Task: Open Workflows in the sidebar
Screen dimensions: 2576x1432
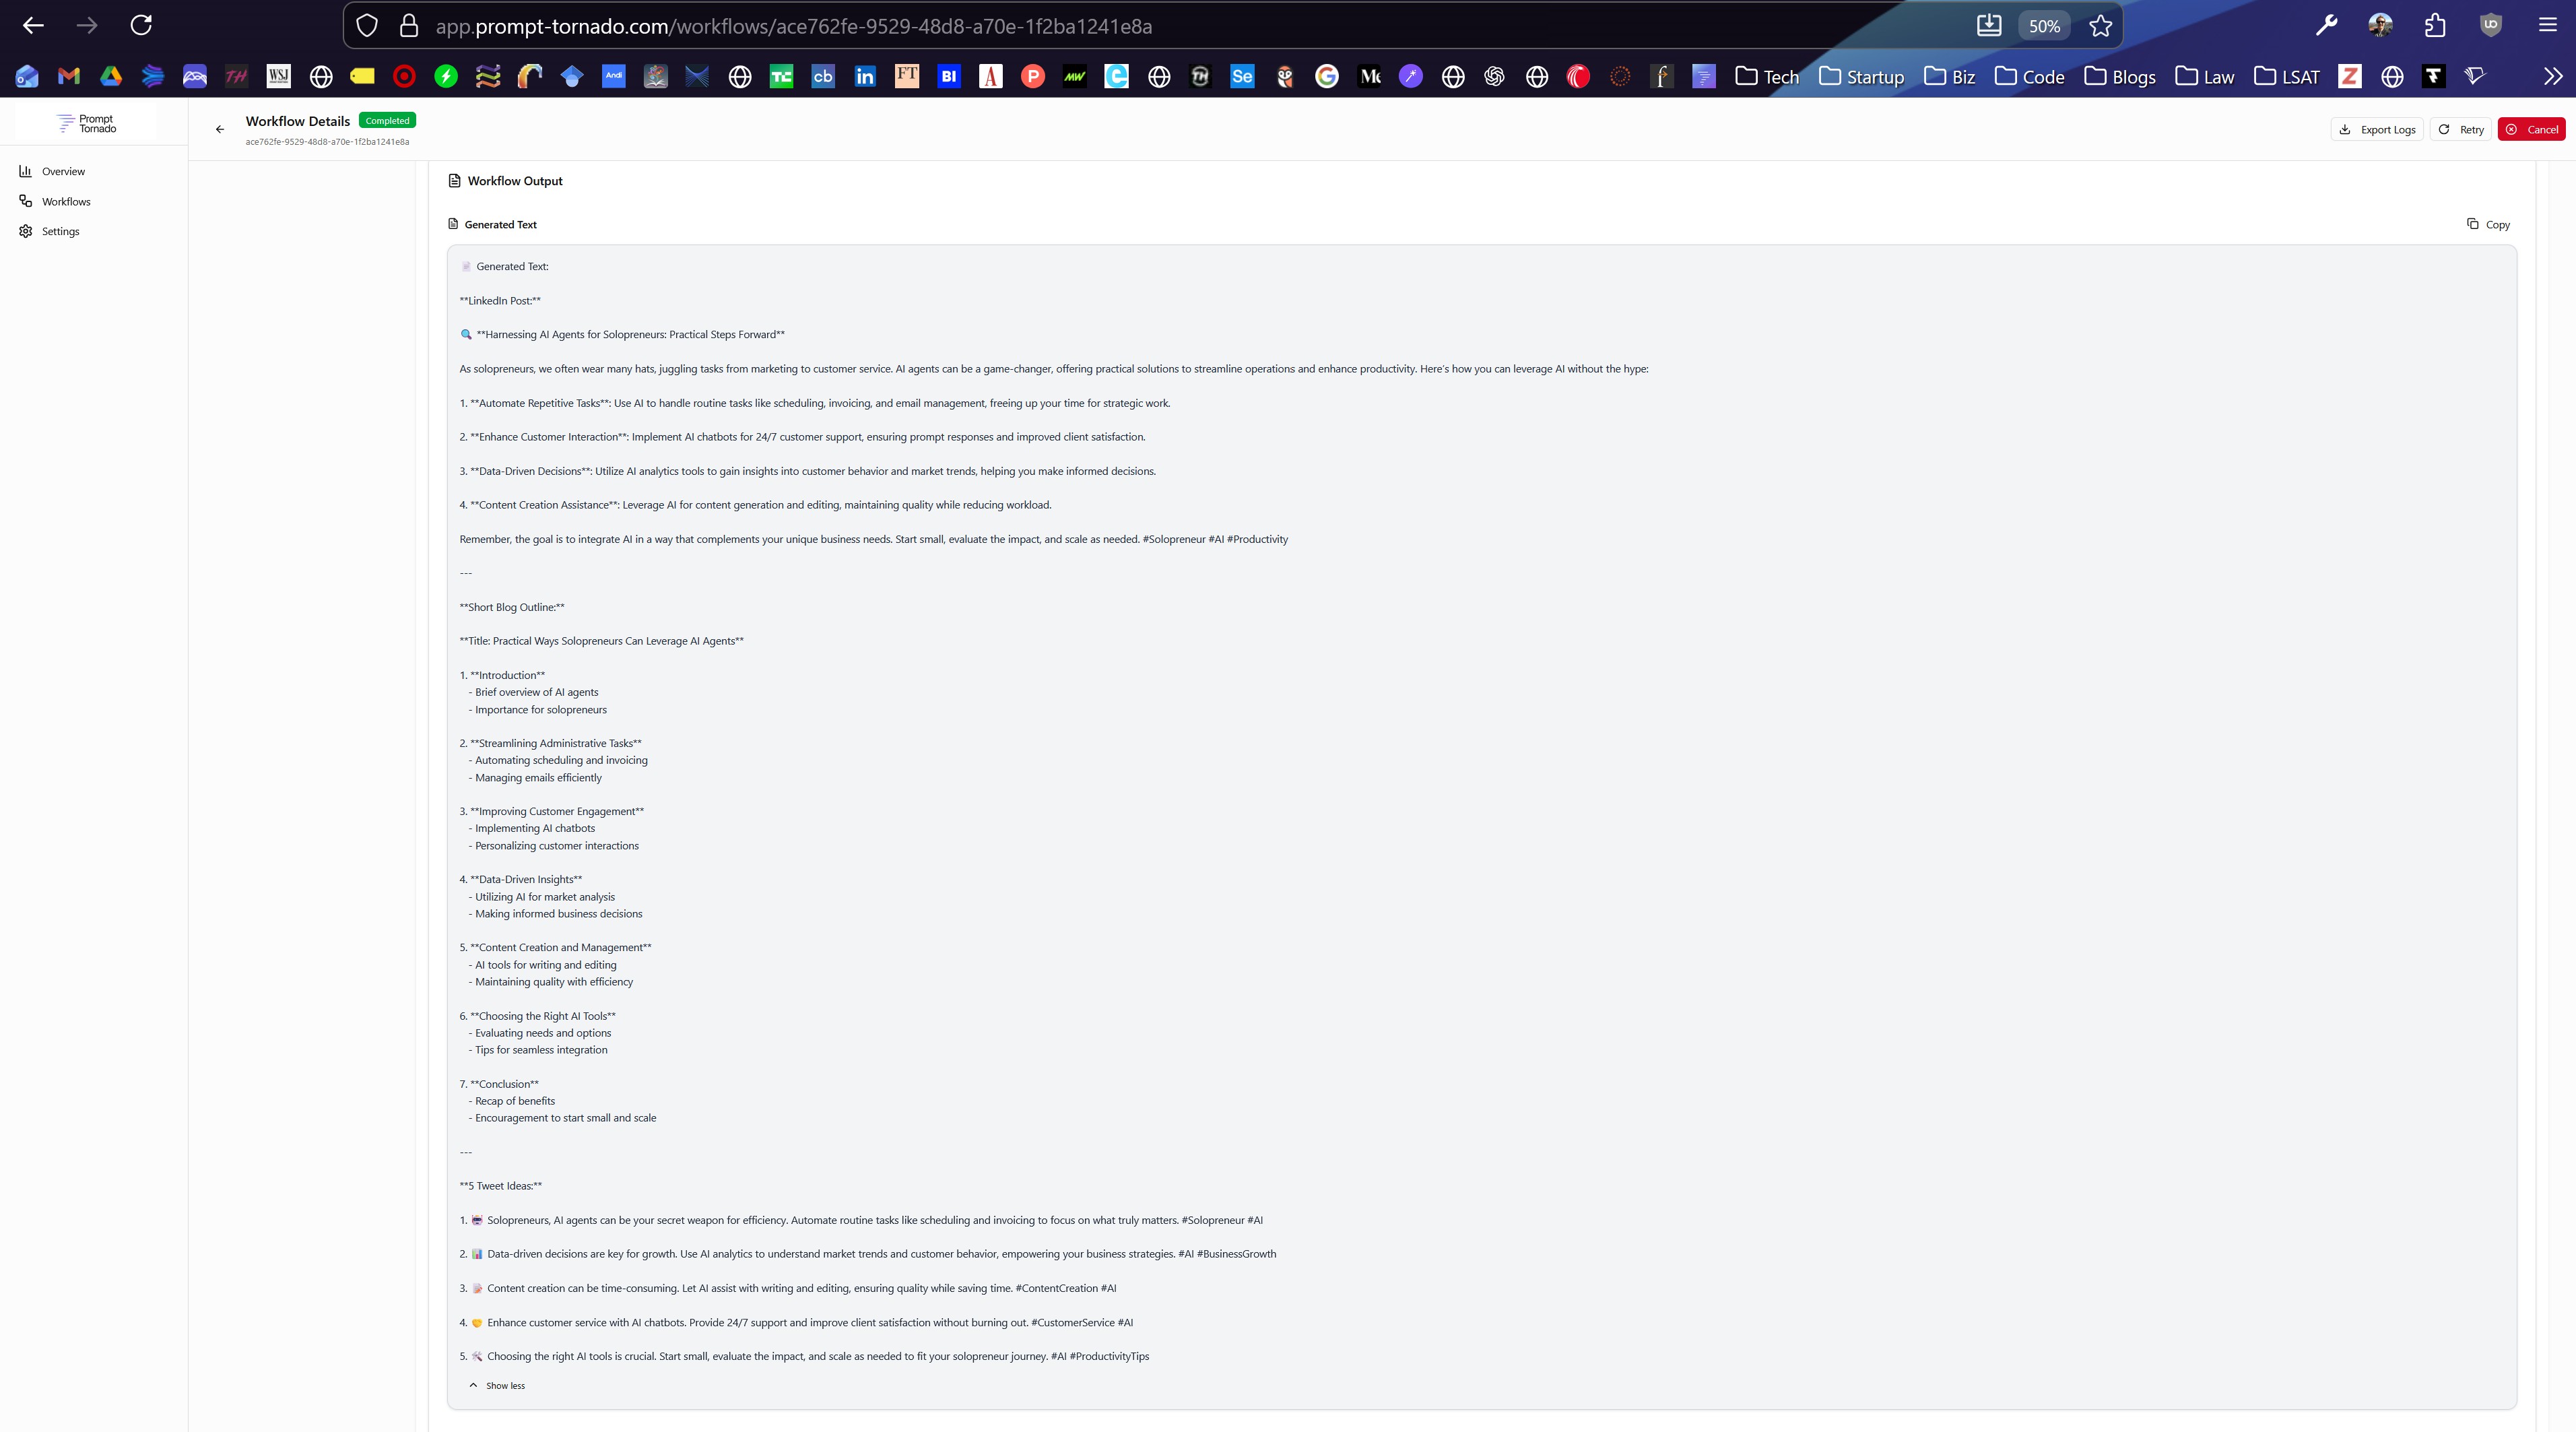Action: [66, 201]
